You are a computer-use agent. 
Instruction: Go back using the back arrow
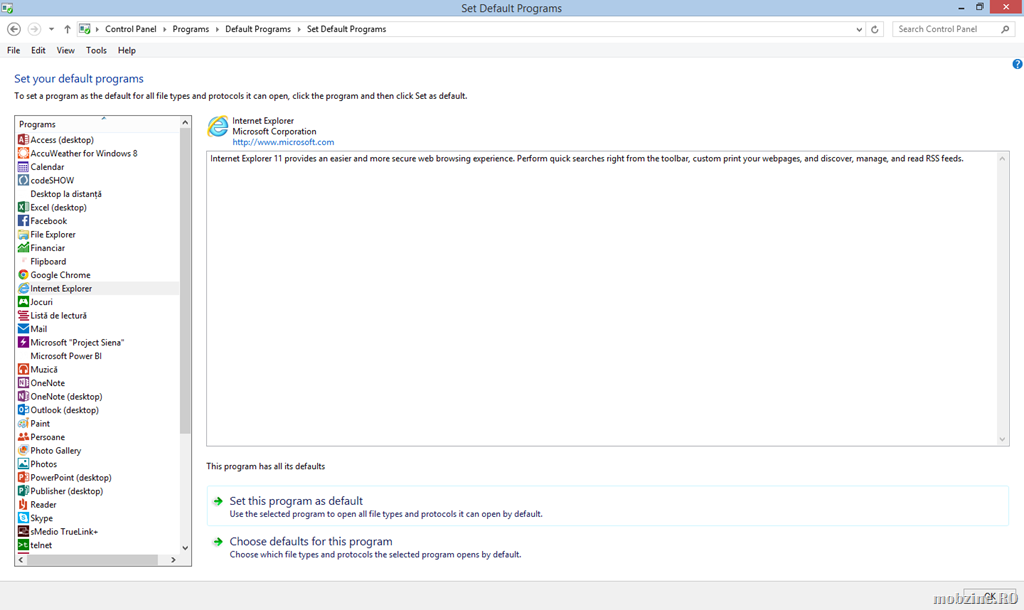[x=14, y=29]
